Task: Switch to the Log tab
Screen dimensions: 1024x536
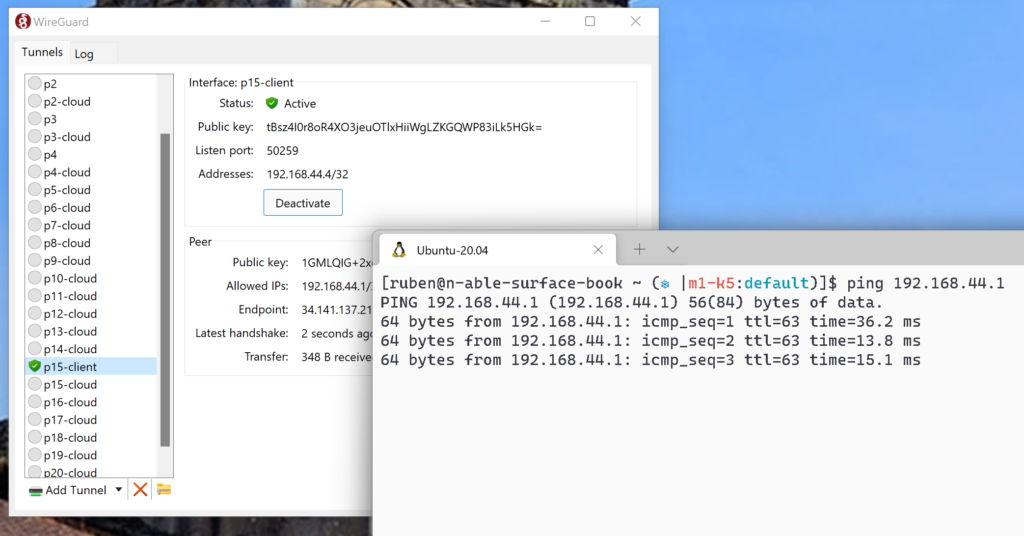Action: click(x=84, y=54)
